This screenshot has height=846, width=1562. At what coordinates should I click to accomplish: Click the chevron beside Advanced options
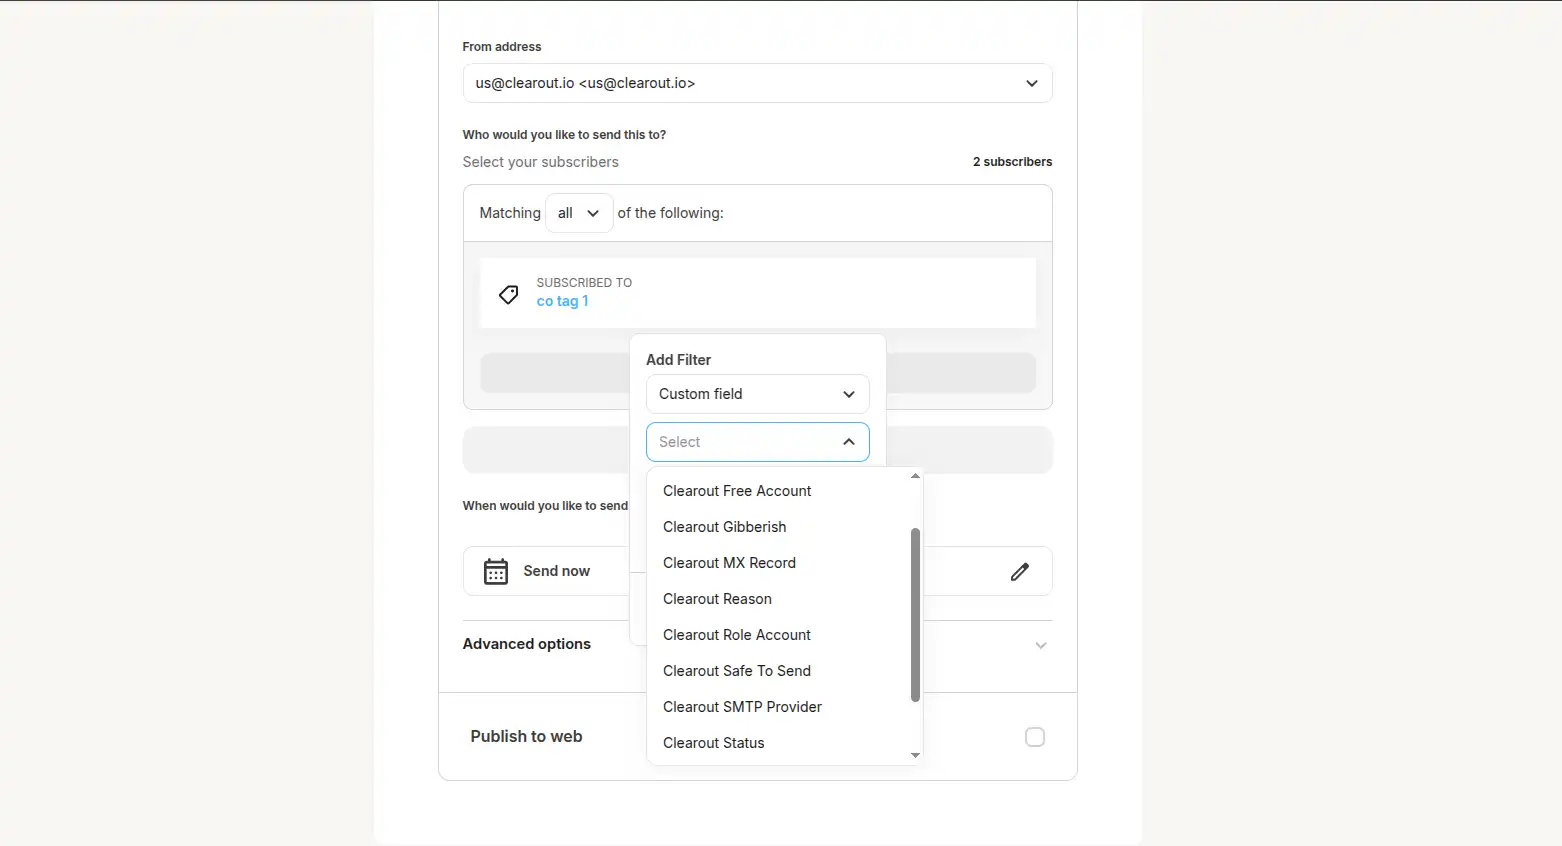1040,645
